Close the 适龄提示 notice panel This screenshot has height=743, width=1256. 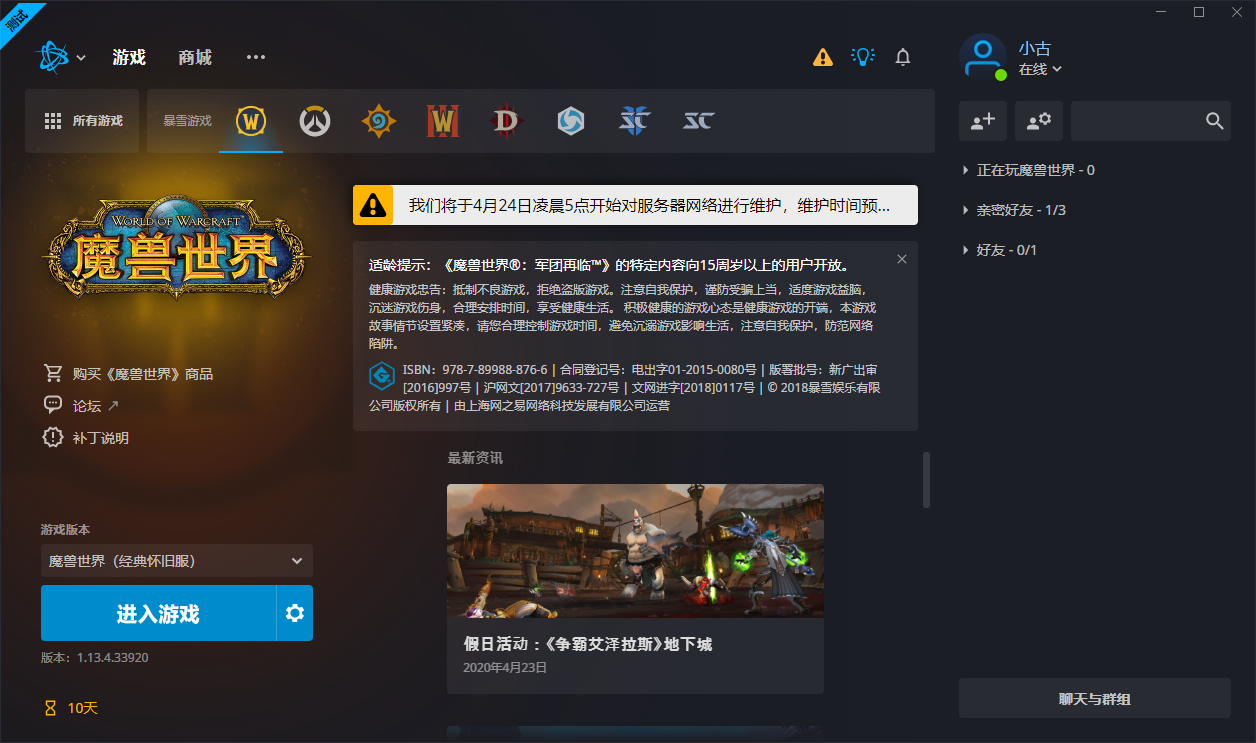pyautogui.click(x=902, y=259)
